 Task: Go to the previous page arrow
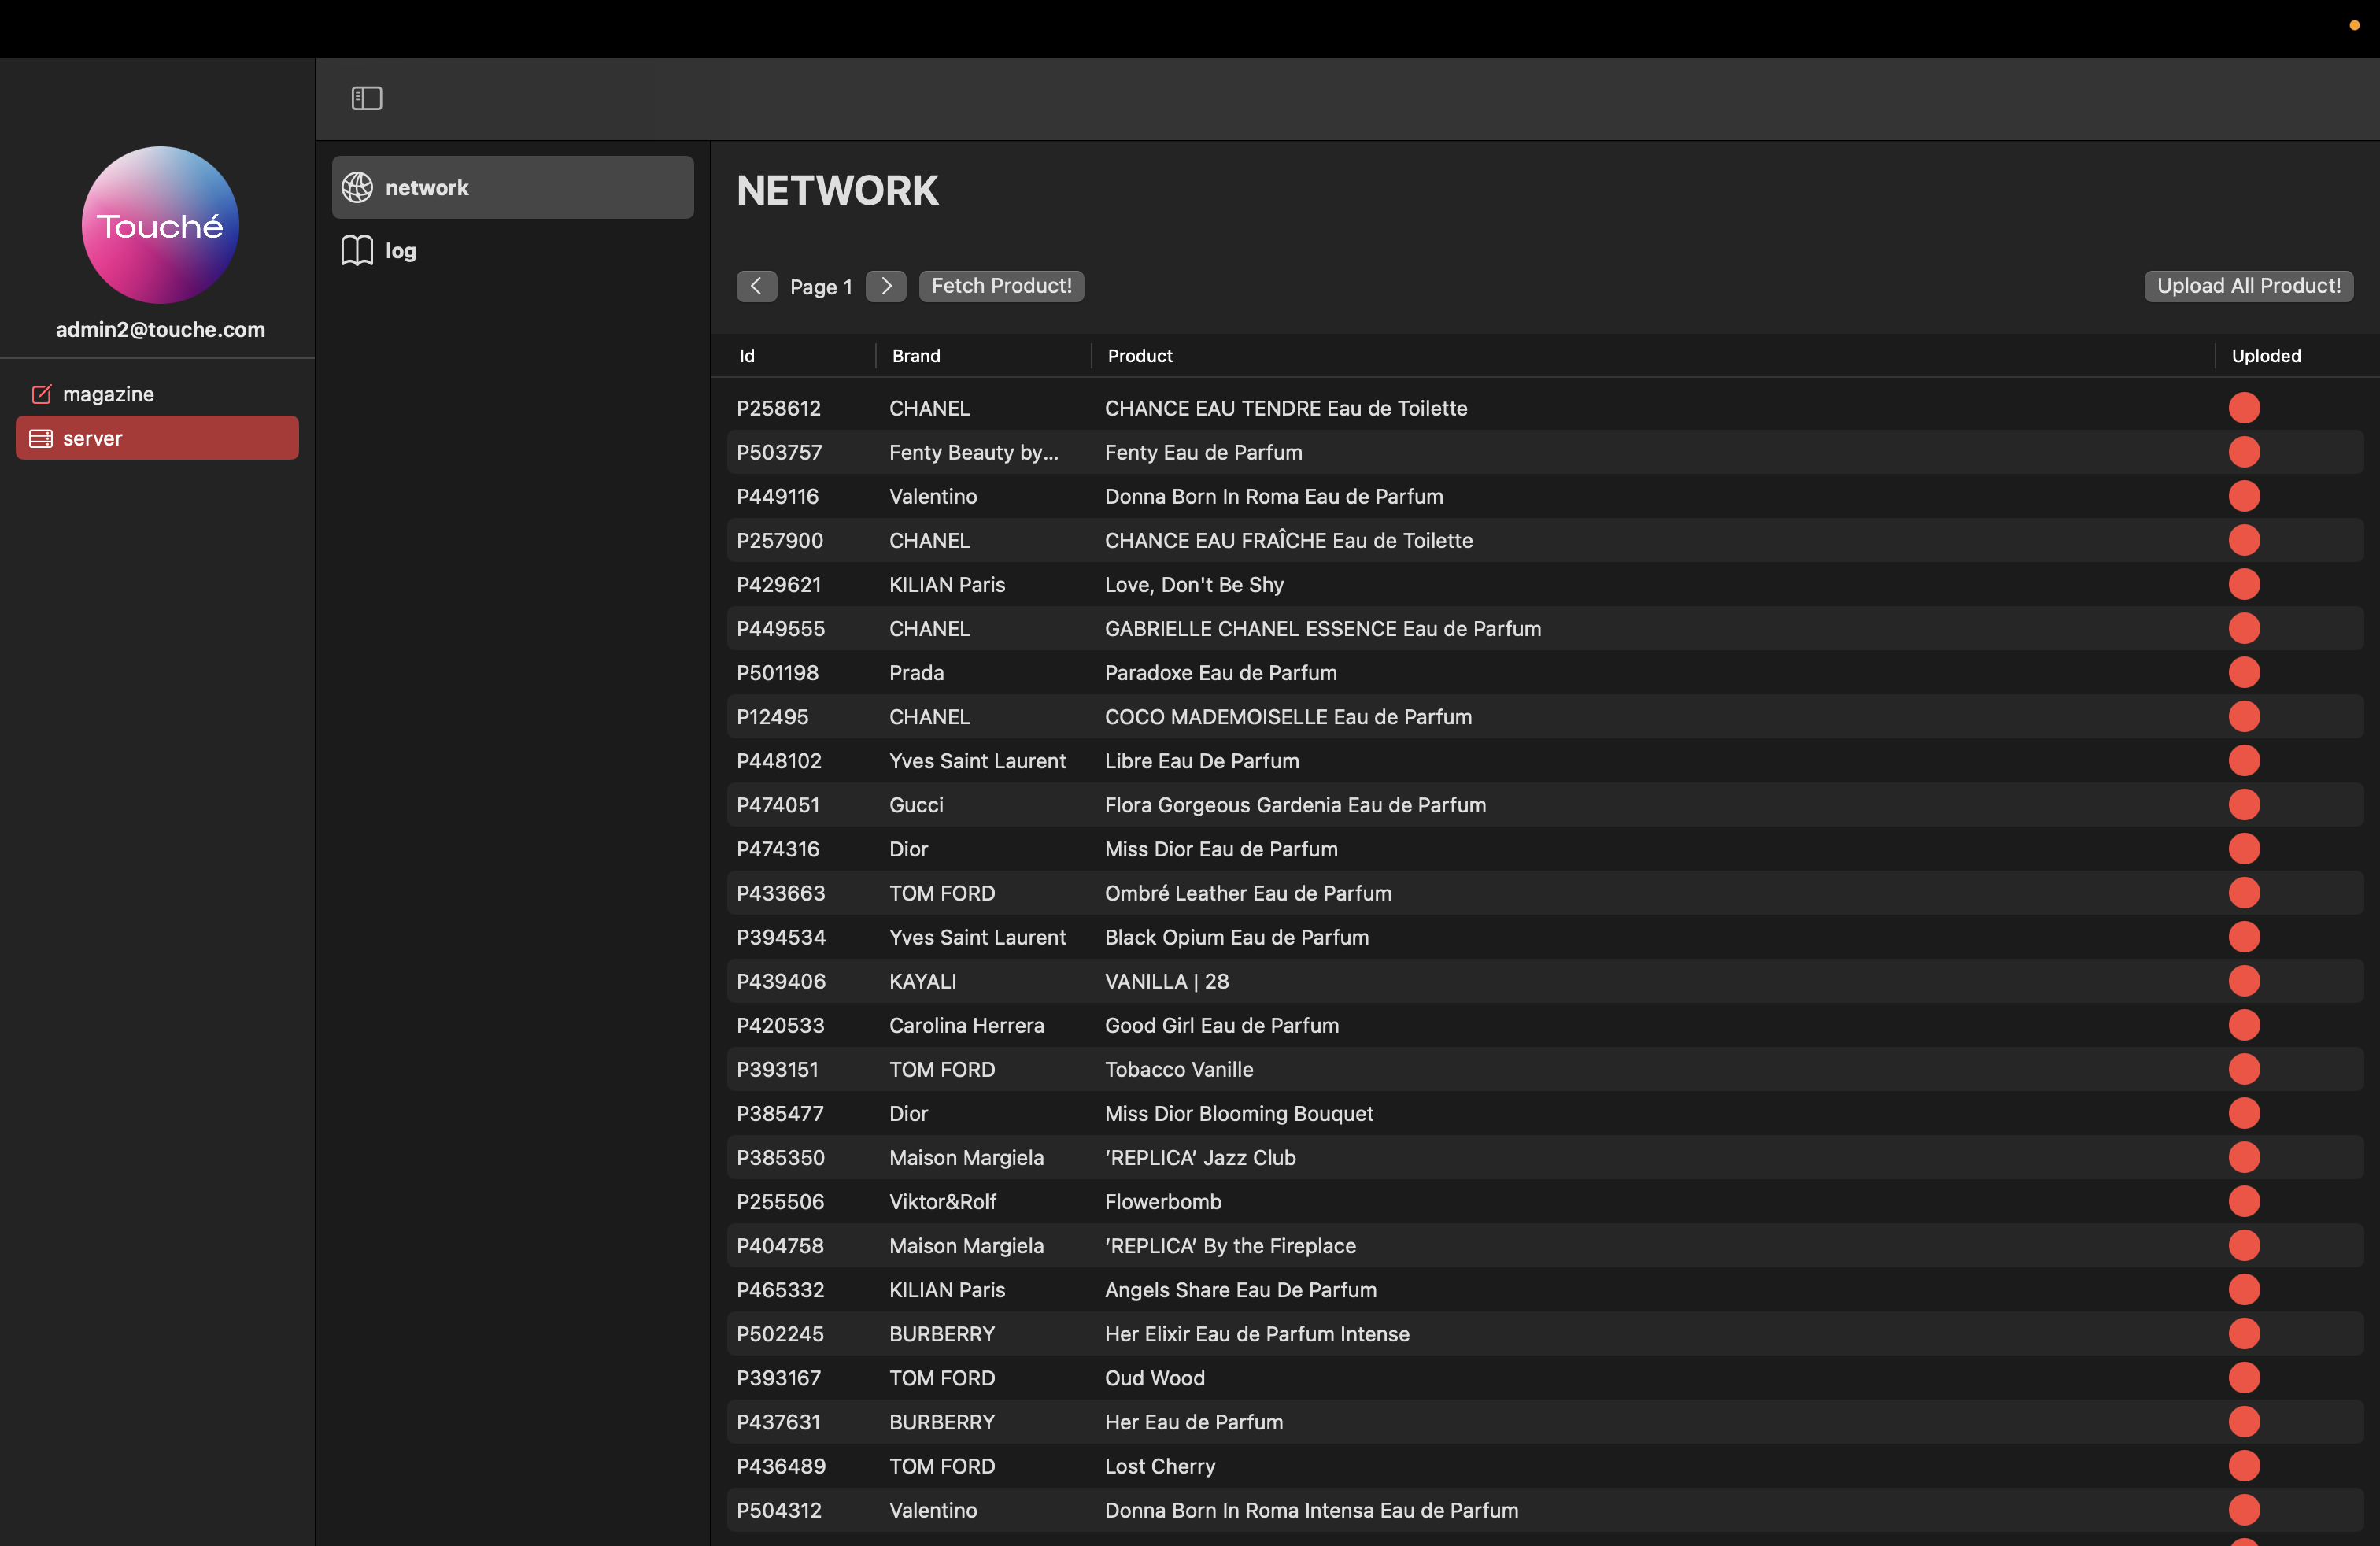tap(756, 286)
